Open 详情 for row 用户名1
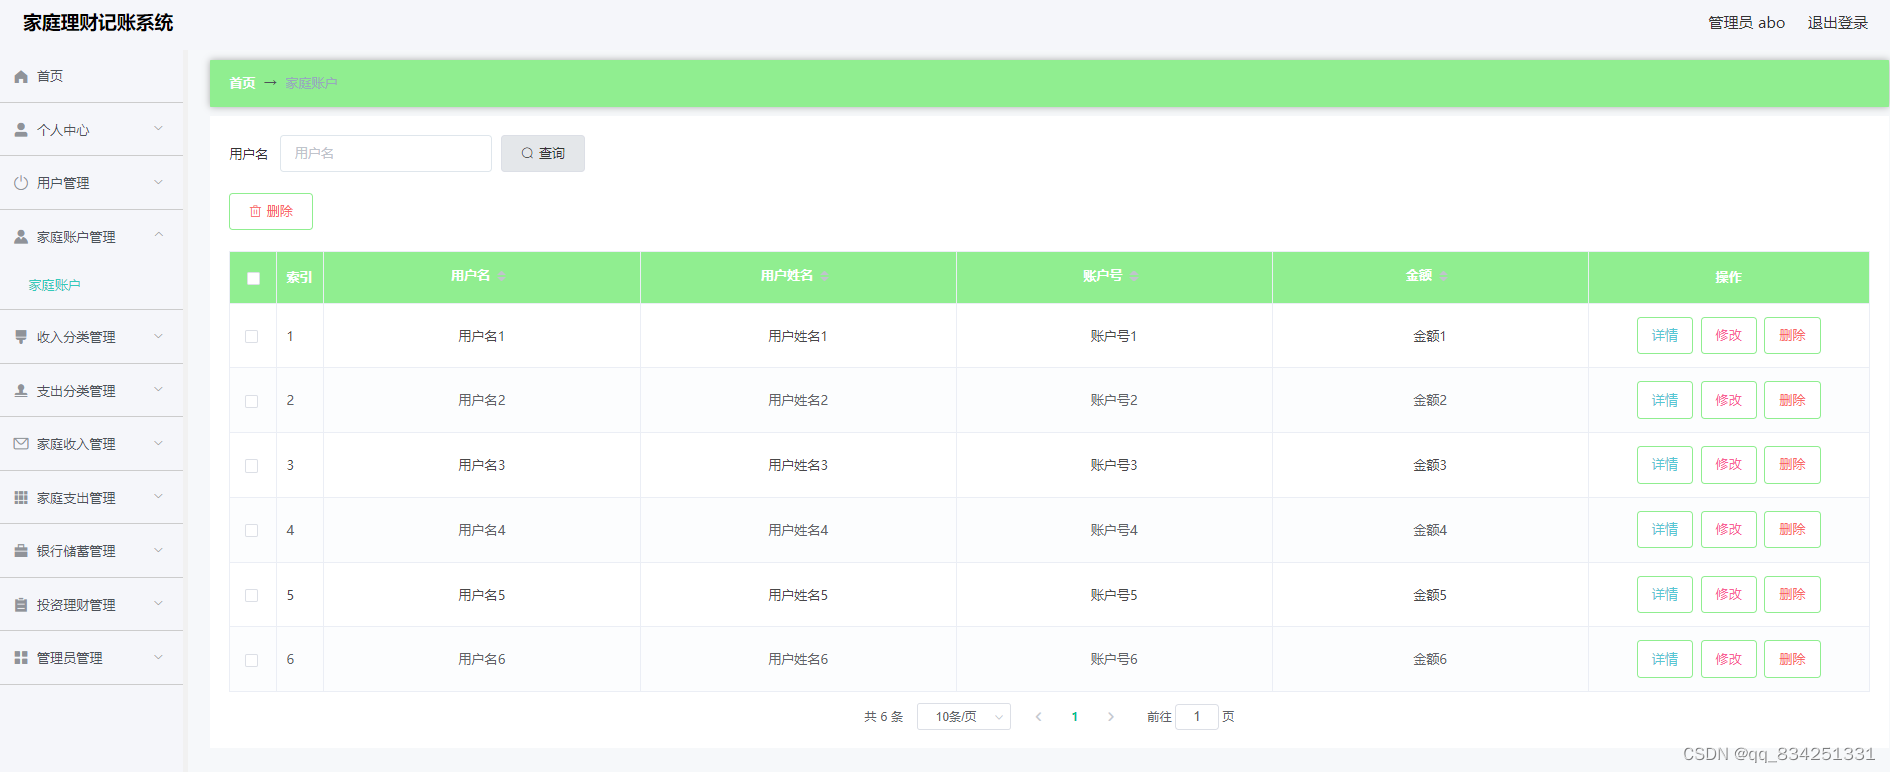The width and height of the screenshot is (1890, 772). tap(1665, 336)
